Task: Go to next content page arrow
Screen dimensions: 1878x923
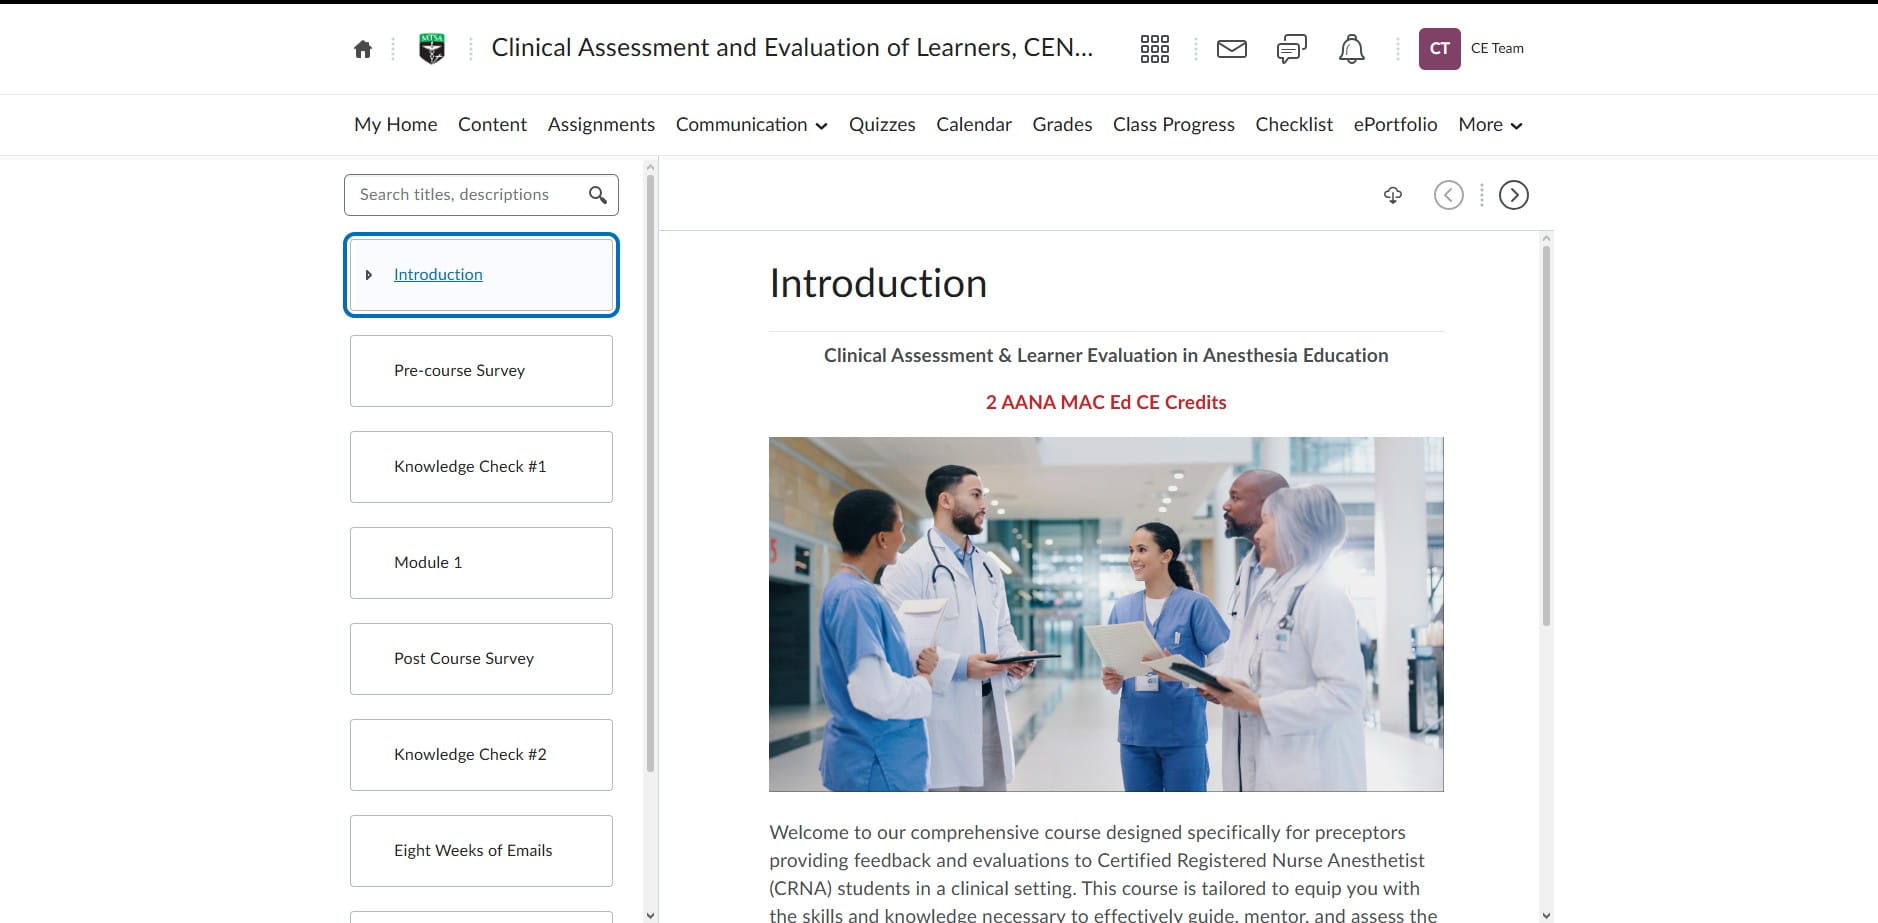Action: coord(1513,195)
